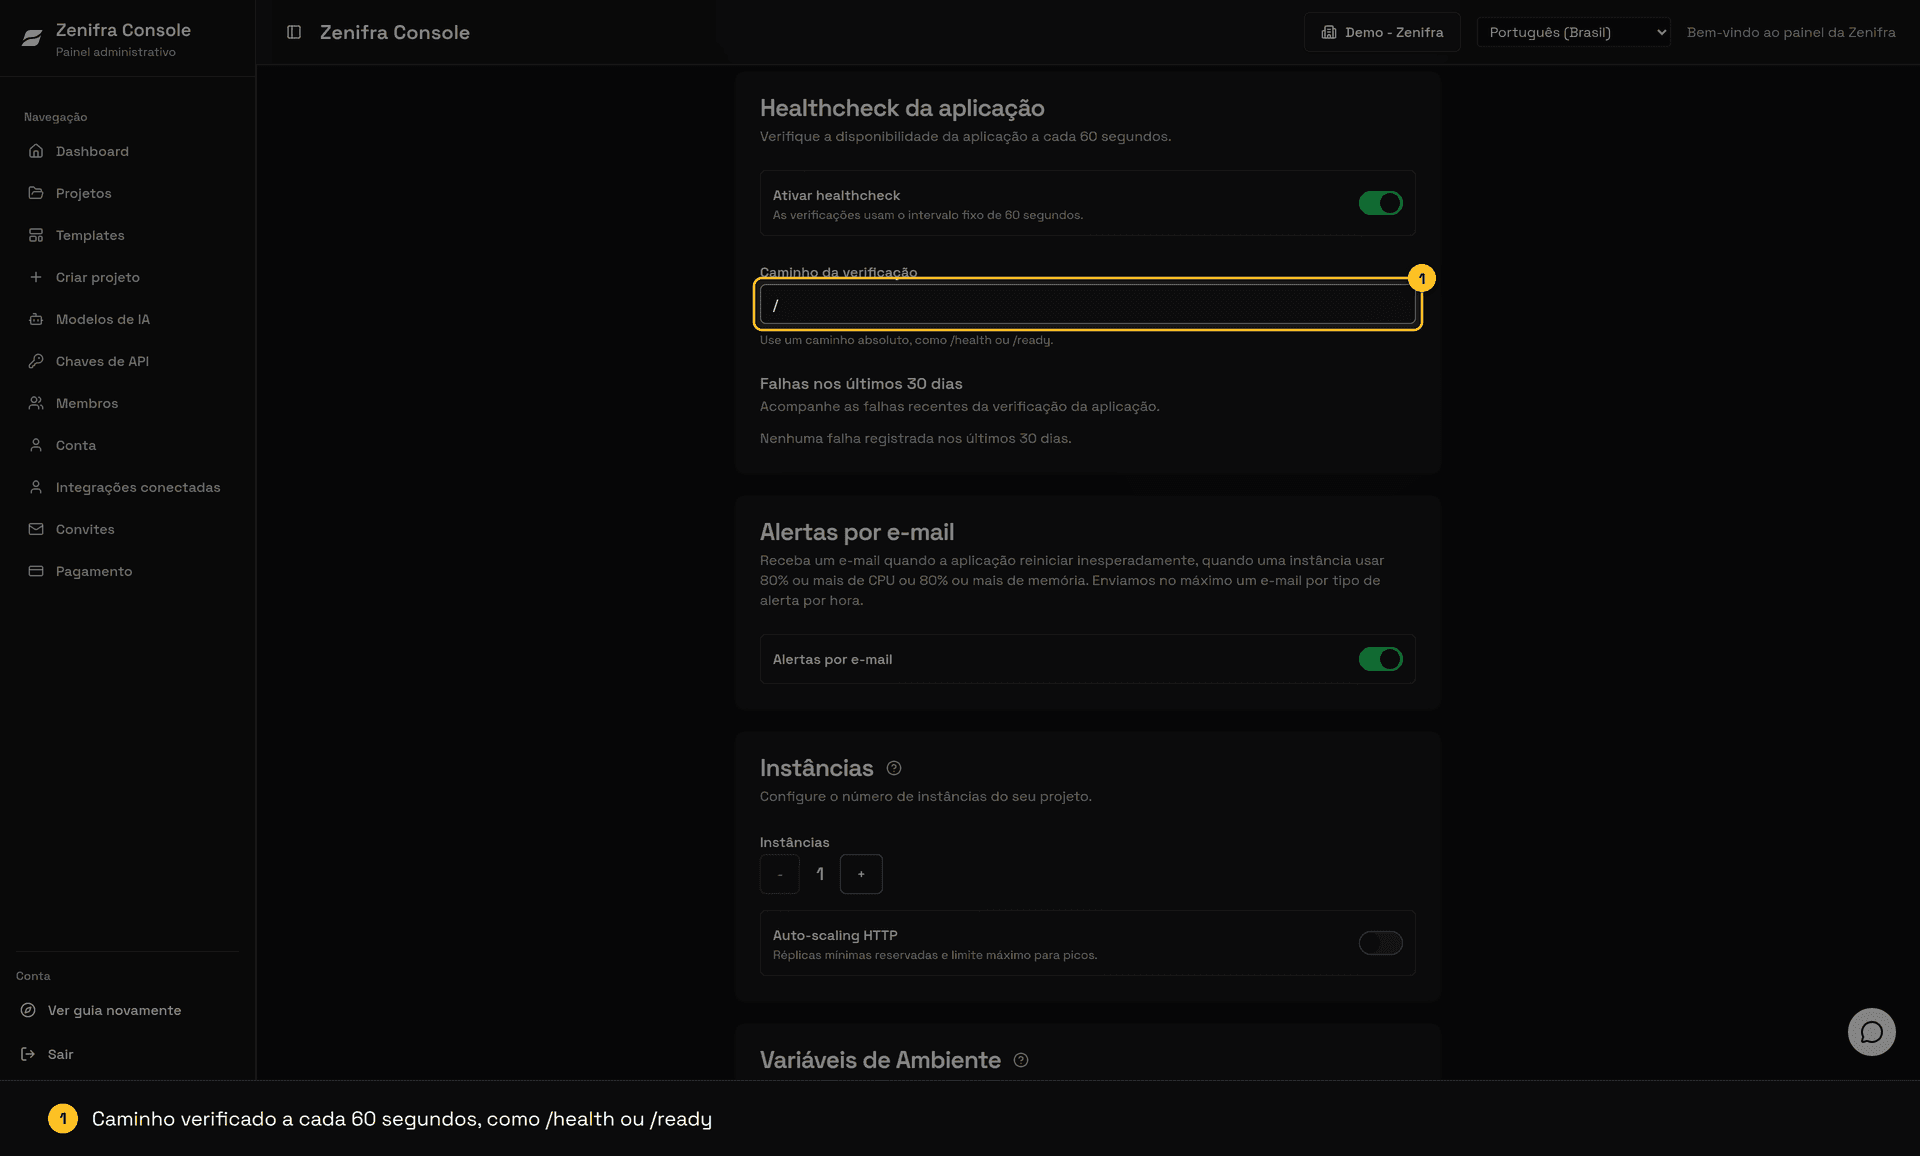Click the Demo - Zenifra organization button
This screenshot has height=1156, width=1920.
pyautogui.click(x=1382, y=32)
